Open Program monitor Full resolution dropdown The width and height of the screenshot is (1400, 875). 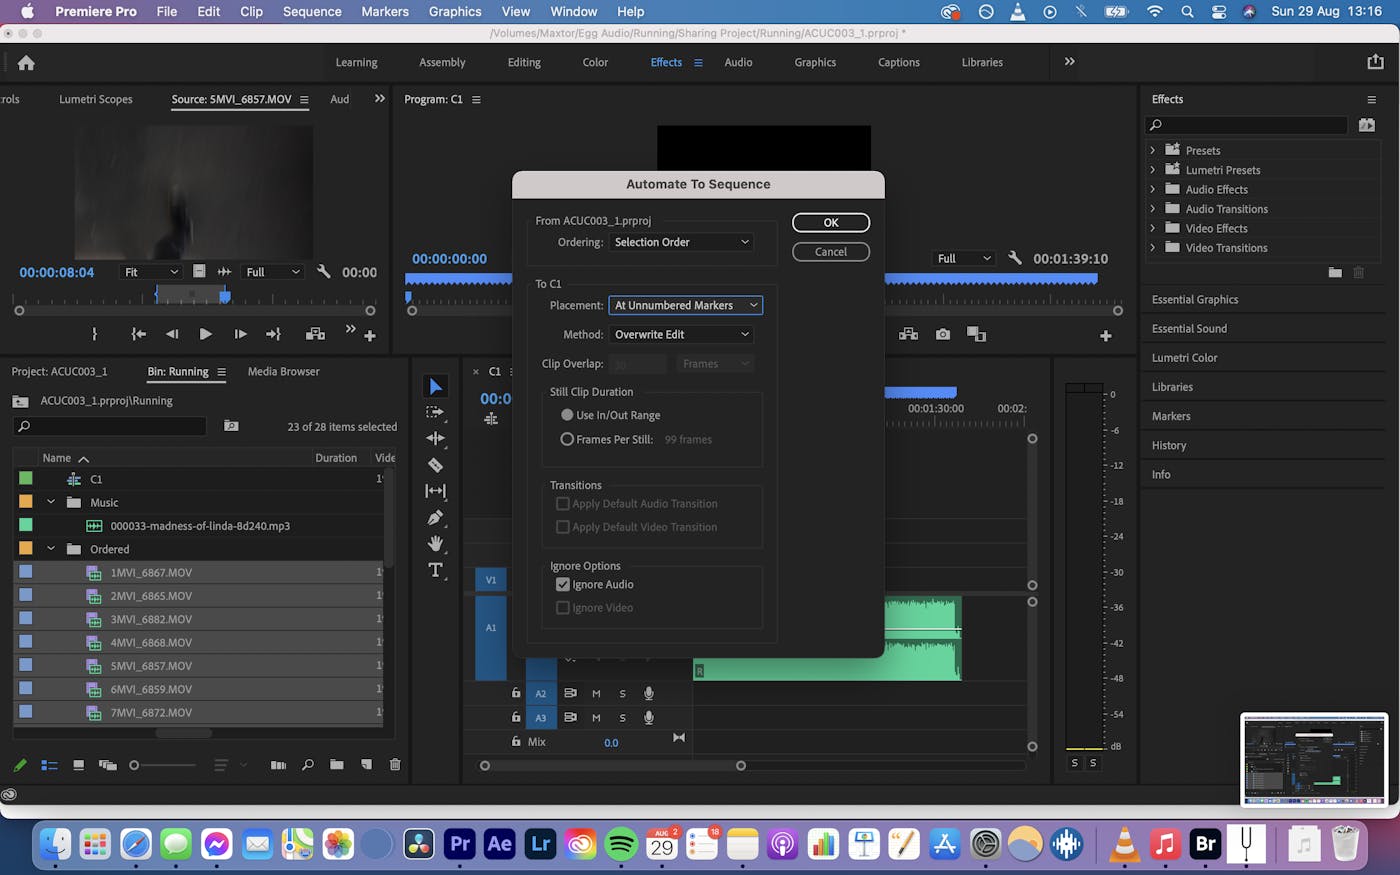(964, 258)
